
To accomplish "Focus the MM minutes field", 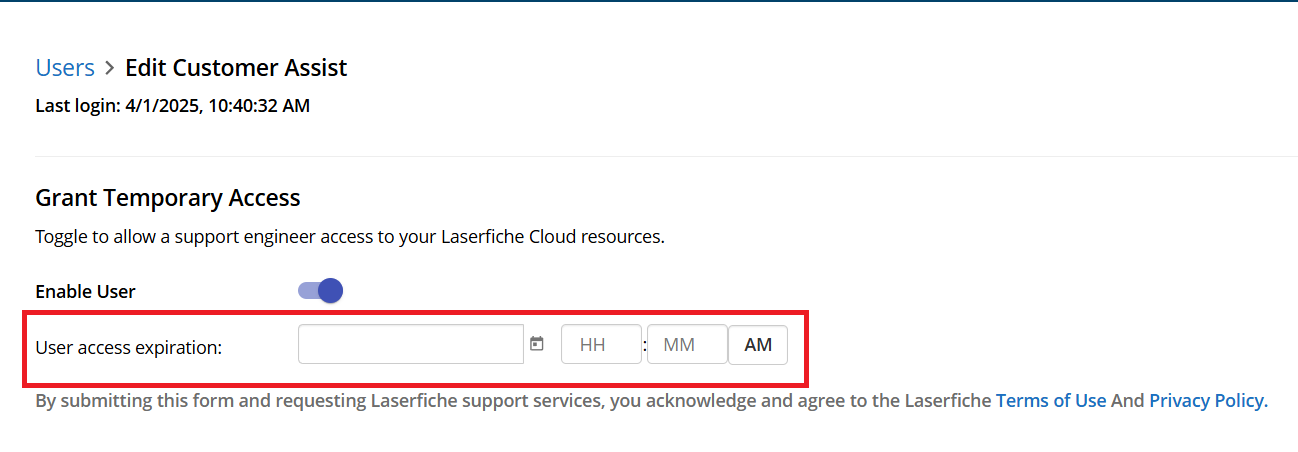I will [x=687, y=345].
